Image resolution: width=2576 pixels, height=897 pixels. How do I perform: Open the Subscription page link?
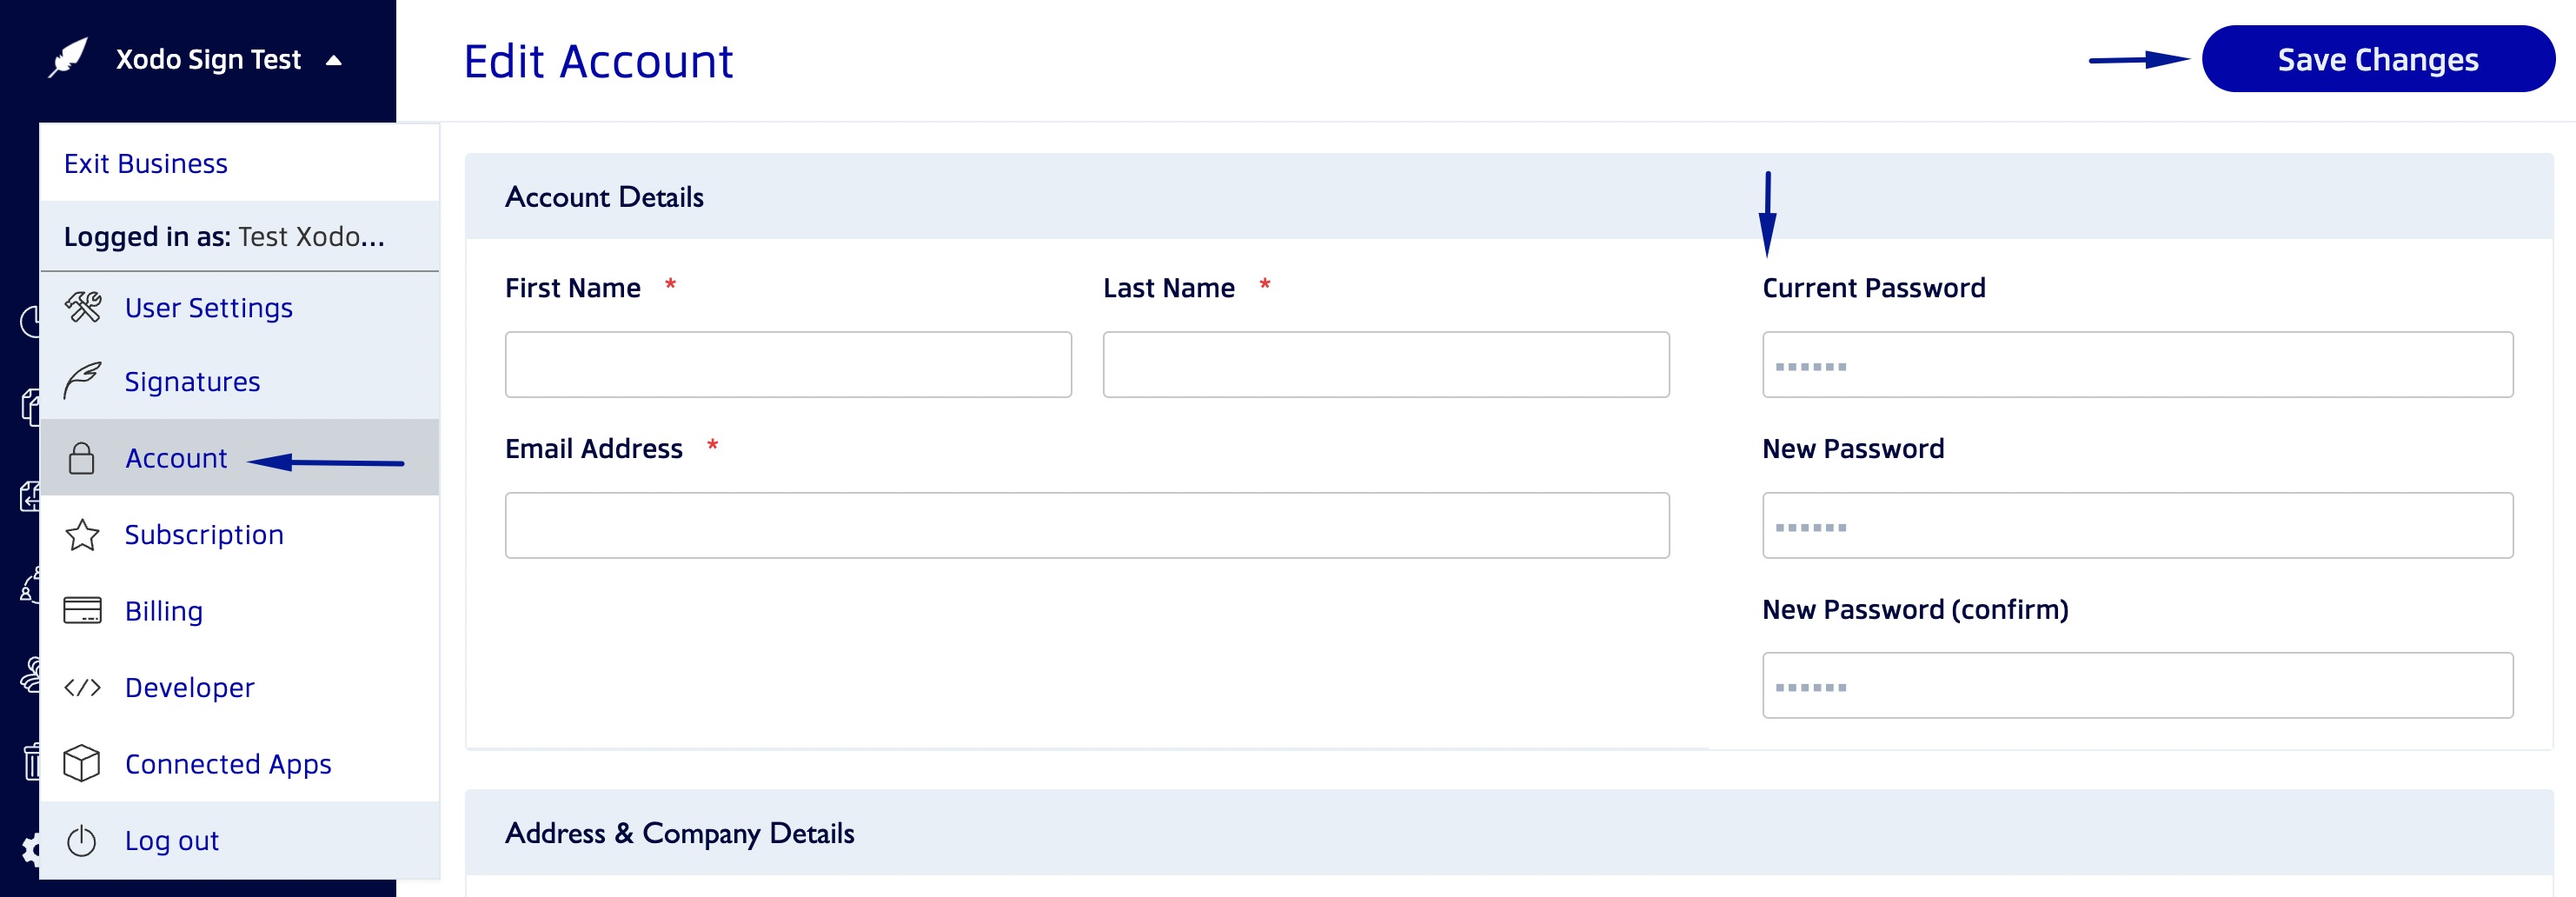pyautogui.click(x=203, y=534)
